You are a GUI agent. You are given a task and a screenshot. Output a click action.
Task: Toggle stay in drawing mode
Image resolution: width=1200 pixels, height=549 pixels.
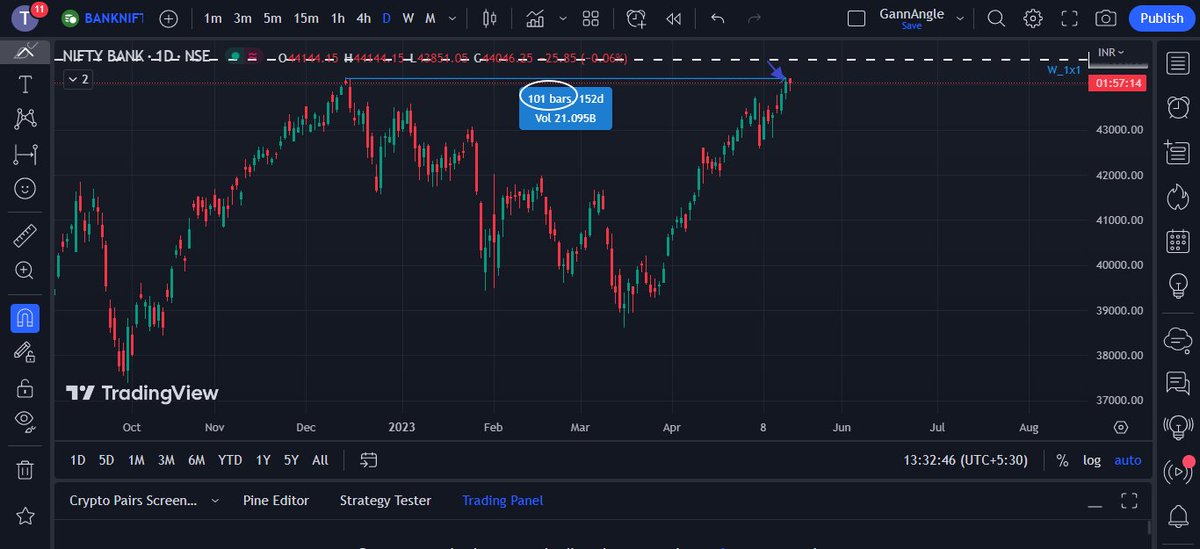25,352
